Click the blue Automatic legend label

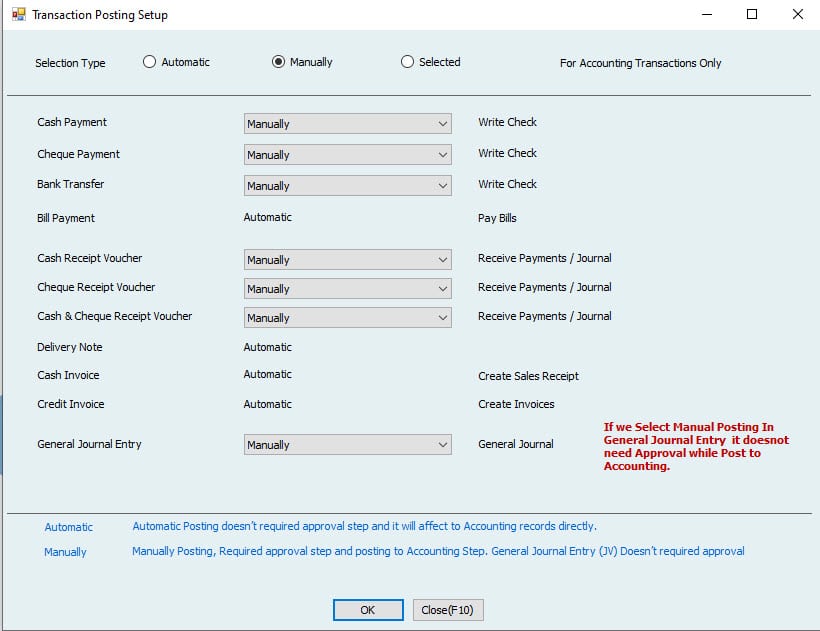pos(69,527)
